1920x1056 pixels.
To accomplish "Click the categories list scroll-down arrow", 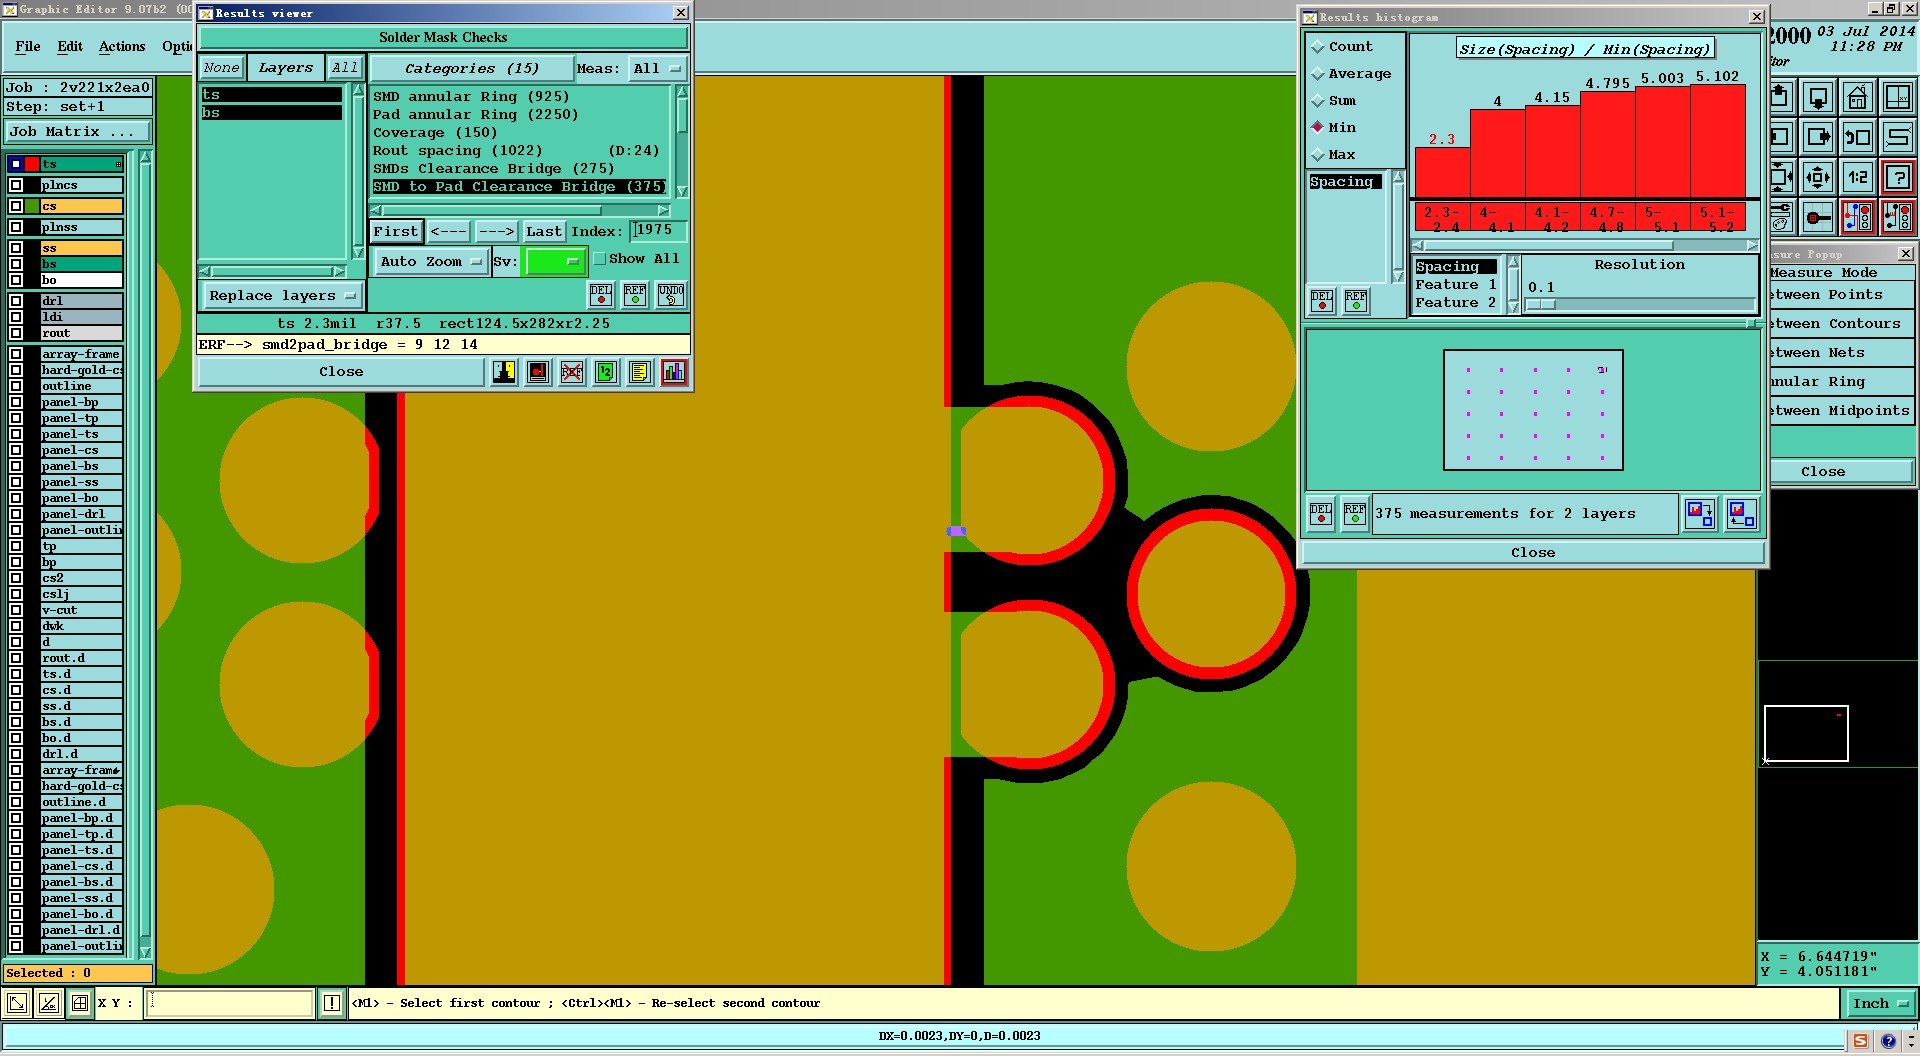I will coord(682,191).
